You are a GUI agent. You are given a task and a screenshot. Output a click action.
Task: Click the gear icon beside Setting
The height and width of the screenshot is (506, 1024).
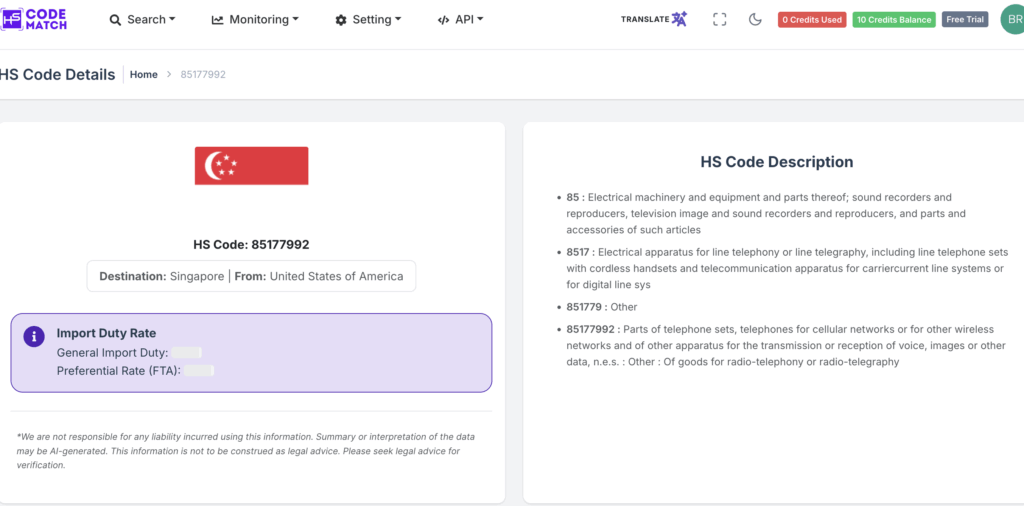(341, 20)
